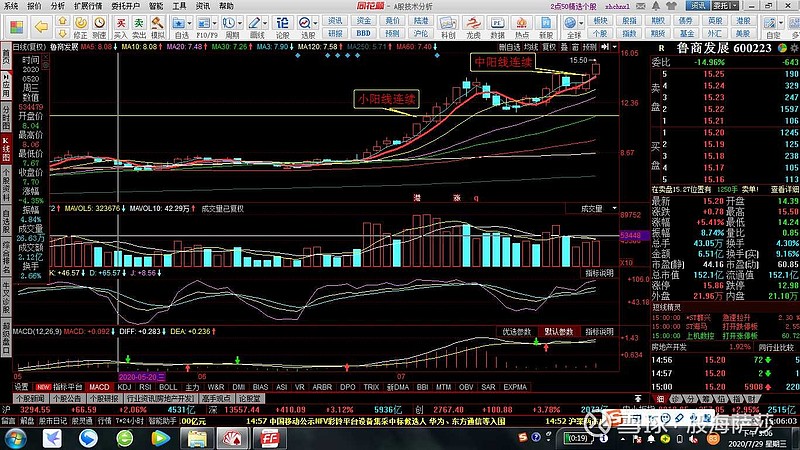
Task: Open the 测速 speed test clock icon
Action: point(99,27)
